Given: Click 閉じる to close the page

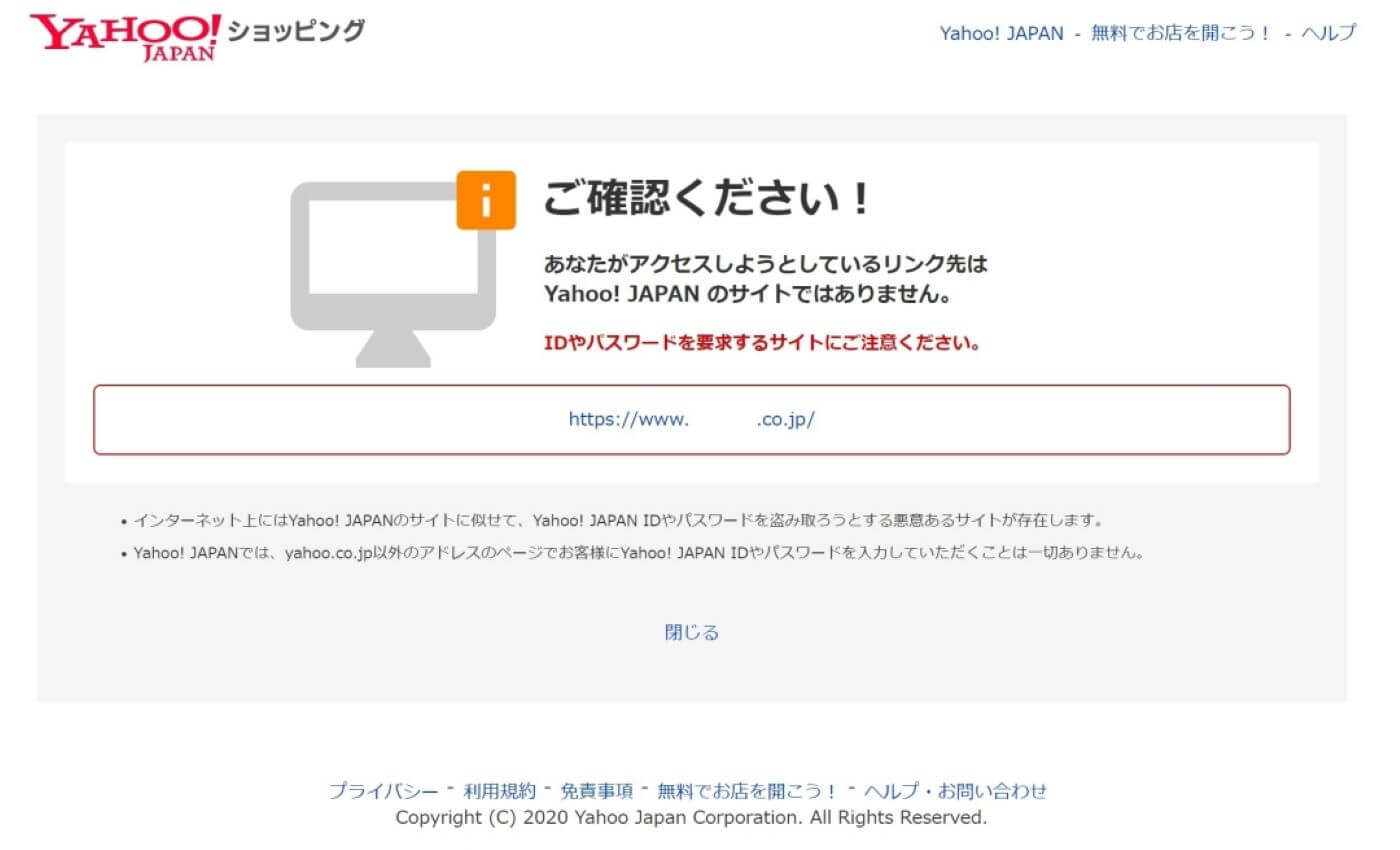Looking at the screenshot, I should tap(692, 632).
